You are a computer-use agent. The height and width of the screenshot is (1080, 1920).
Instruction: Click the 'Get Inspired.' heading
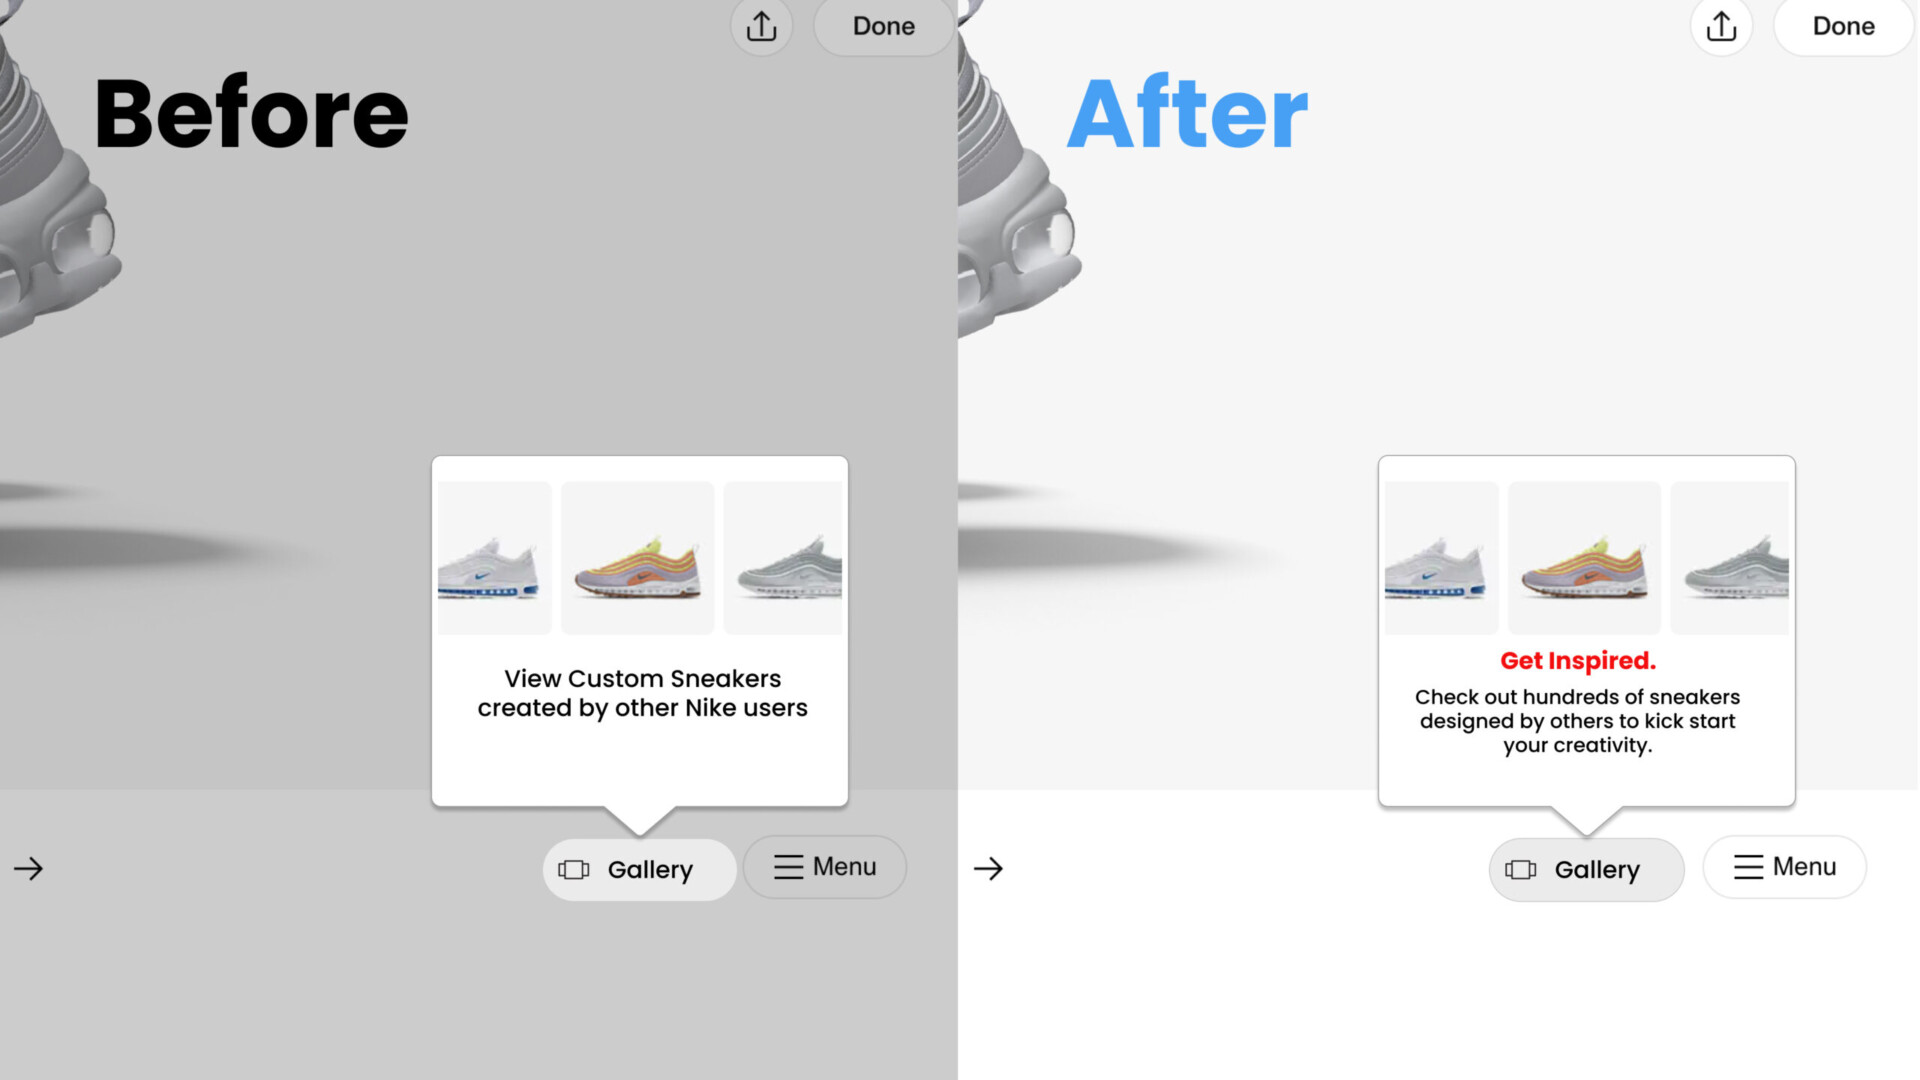click(1578, 661)
